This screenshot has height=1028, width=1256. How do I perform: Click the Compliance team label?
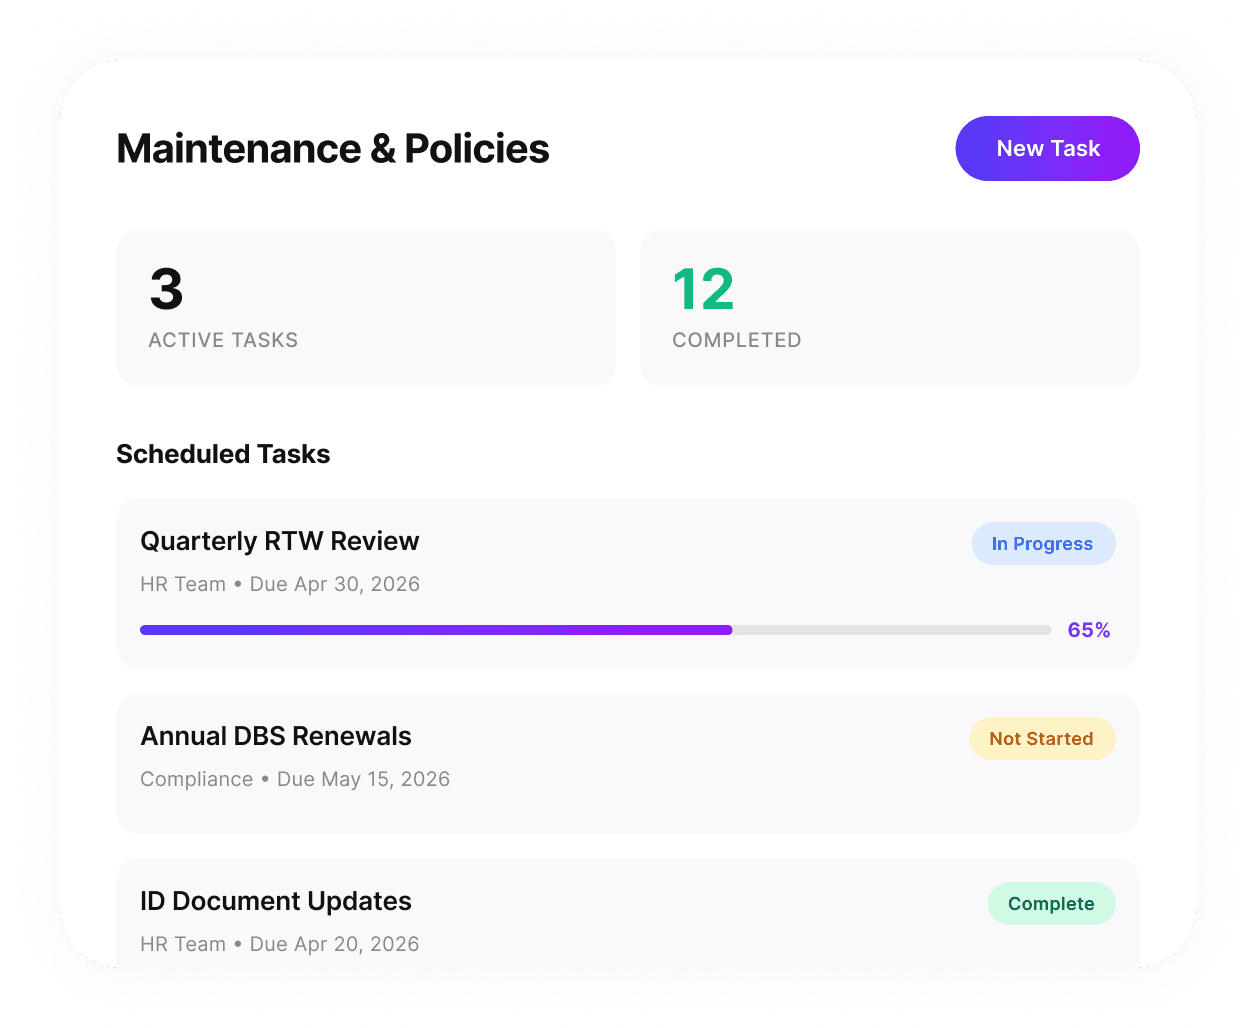coord(197,779)
